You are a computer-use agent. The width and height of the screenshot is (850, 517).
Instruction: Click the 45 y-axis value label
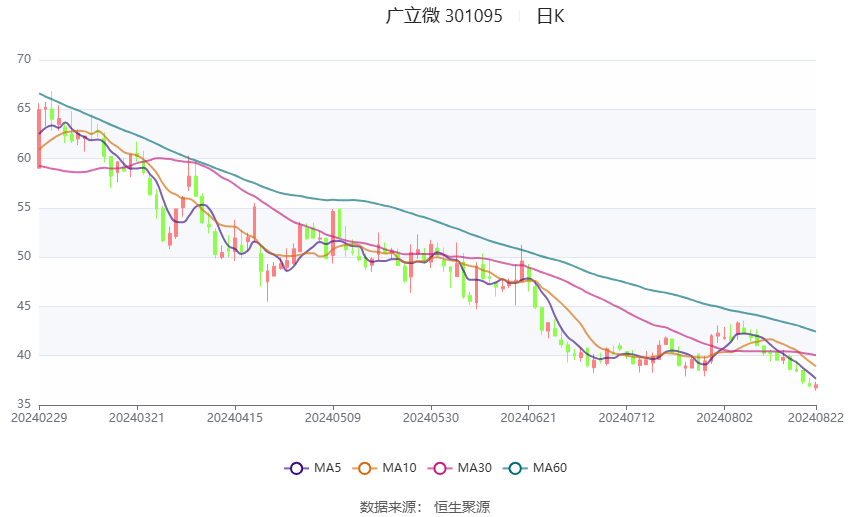point(24,306)
